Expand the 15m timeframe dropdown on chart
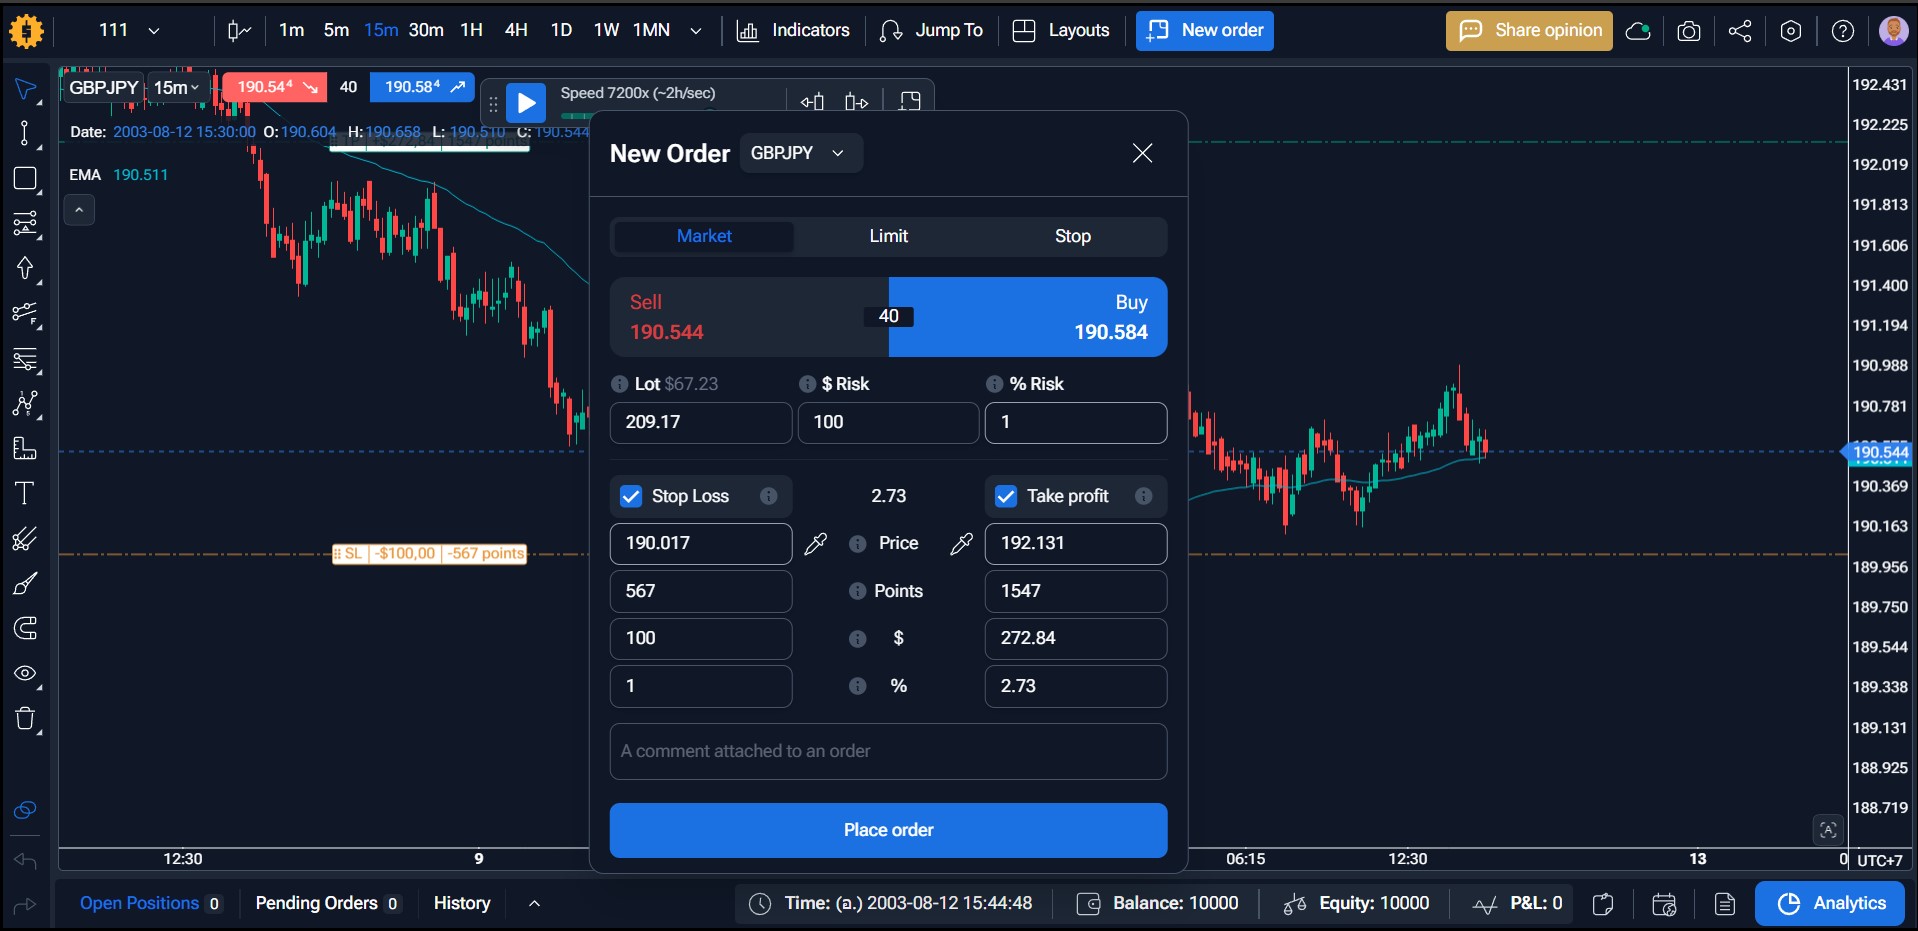The width and height of the screenshot is (1918, 931). 177,88
